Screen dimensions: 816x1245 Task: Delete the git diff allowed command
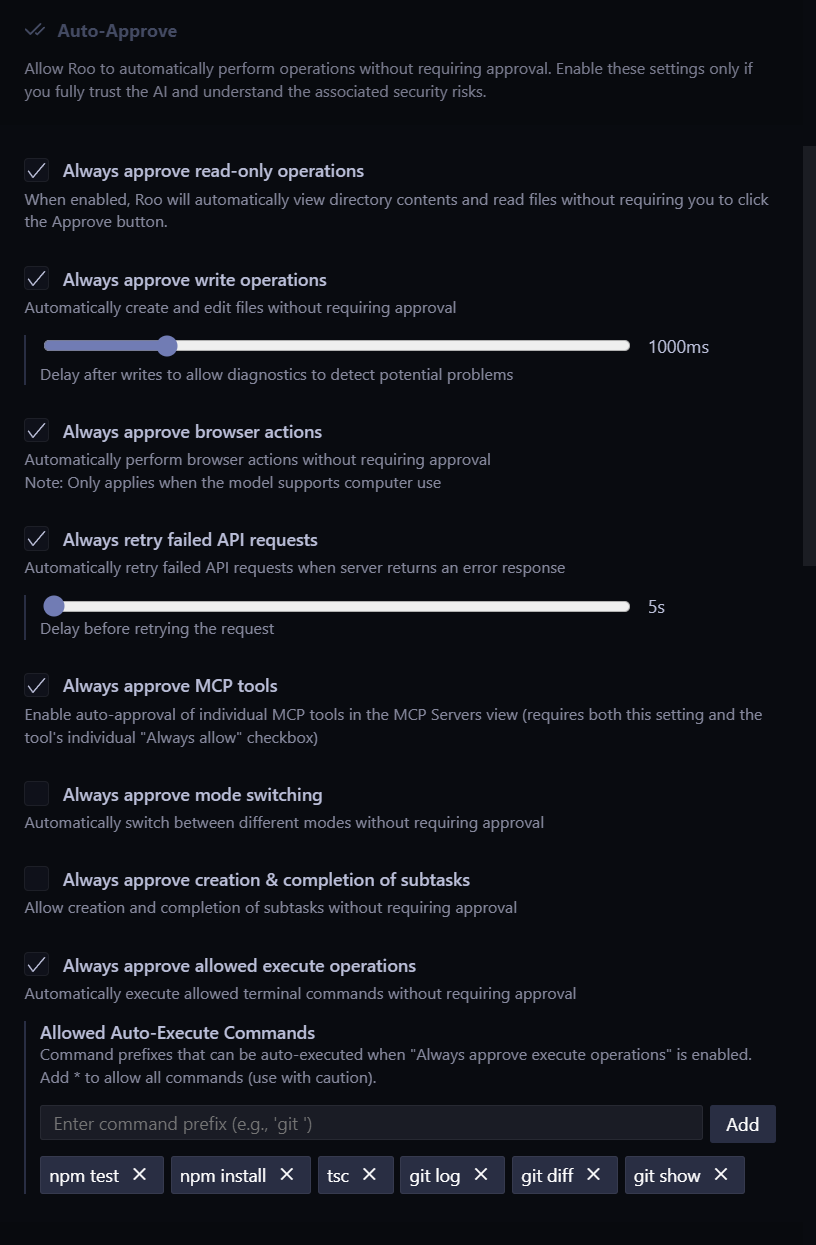(594, 1175)
